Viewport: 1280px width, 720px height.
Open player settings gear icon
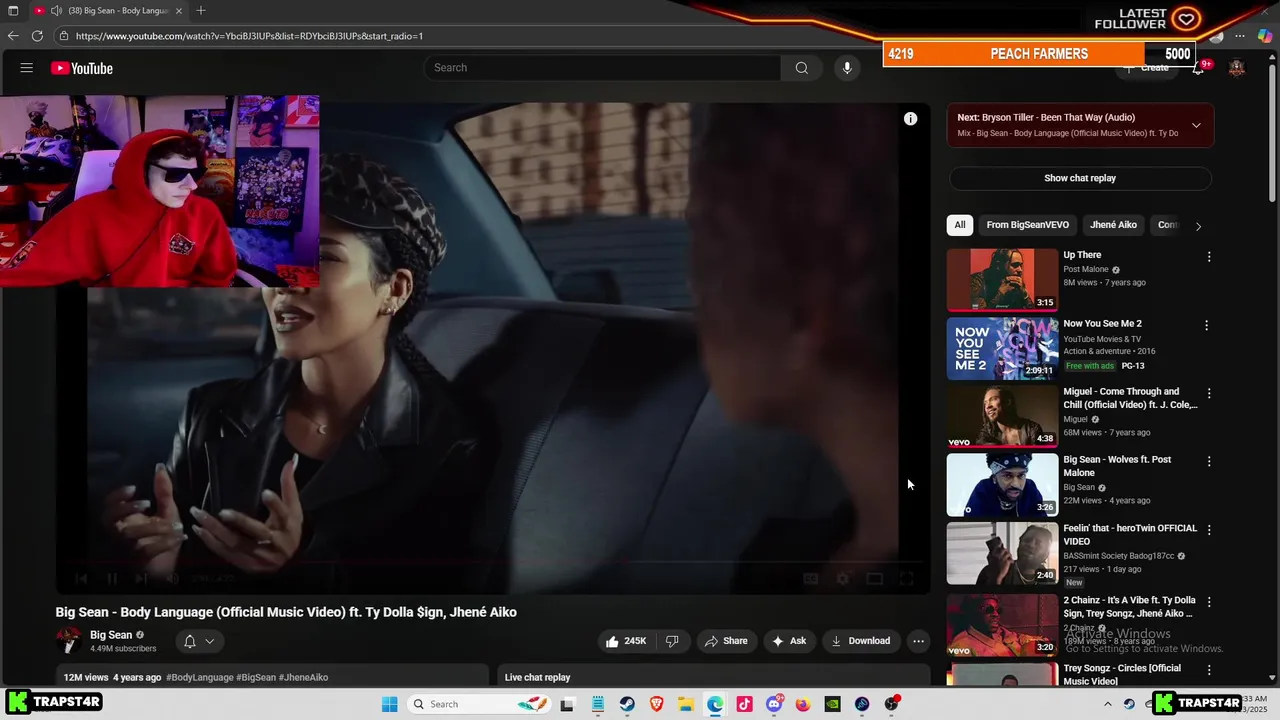(x=843, y=578)
